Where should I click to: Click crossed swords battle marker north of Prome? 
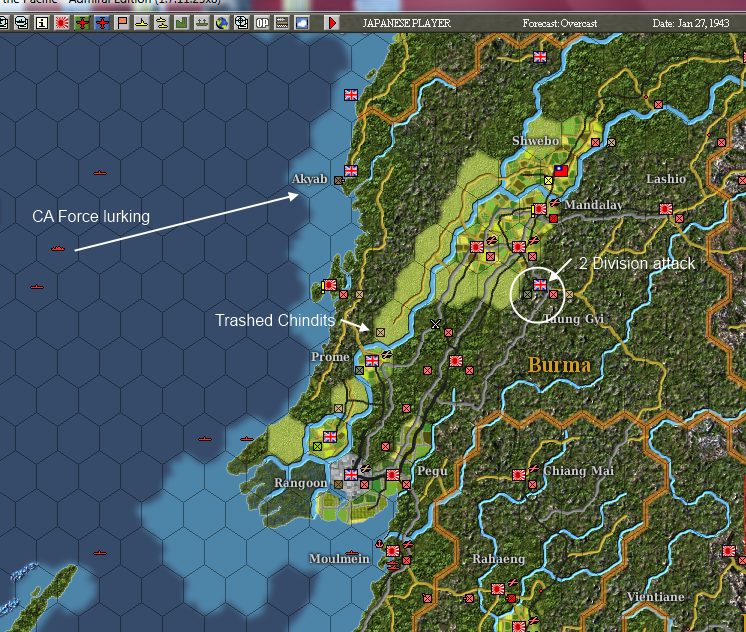pyautogui.click(x=435, y=324)
